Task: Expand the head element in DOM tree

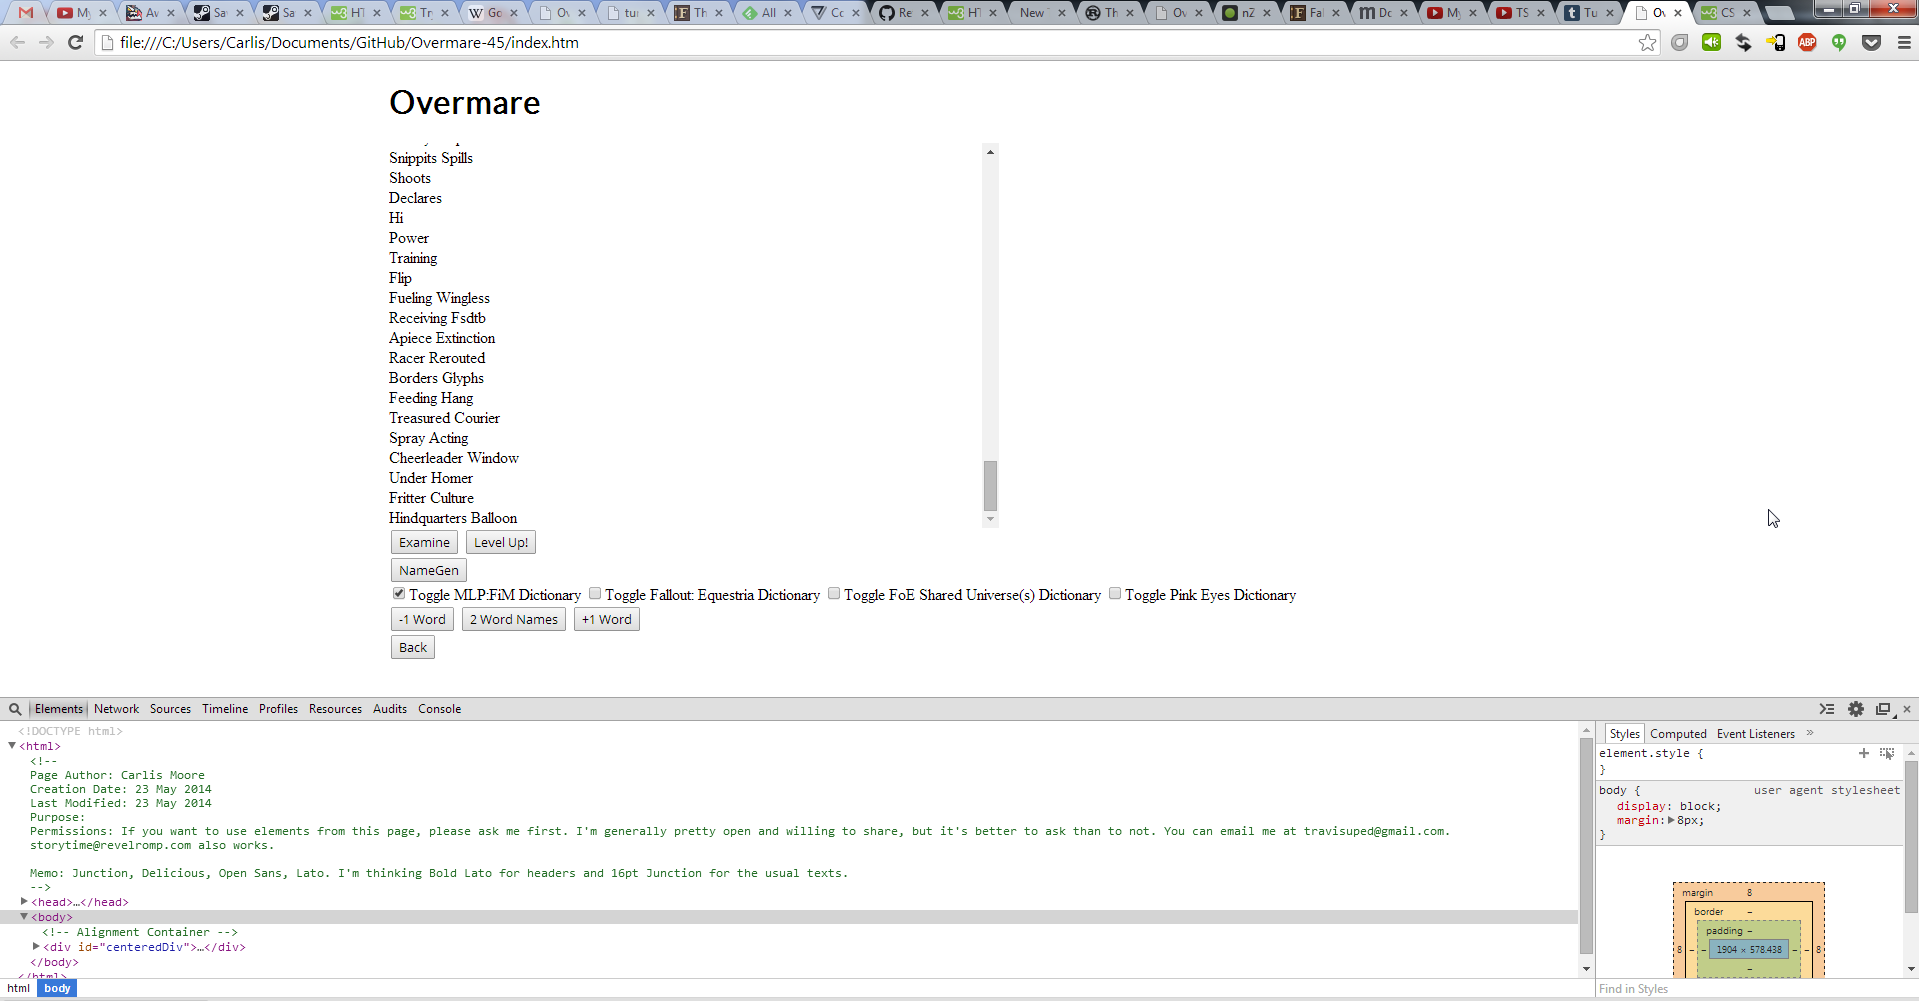Action: pos(24,902)
